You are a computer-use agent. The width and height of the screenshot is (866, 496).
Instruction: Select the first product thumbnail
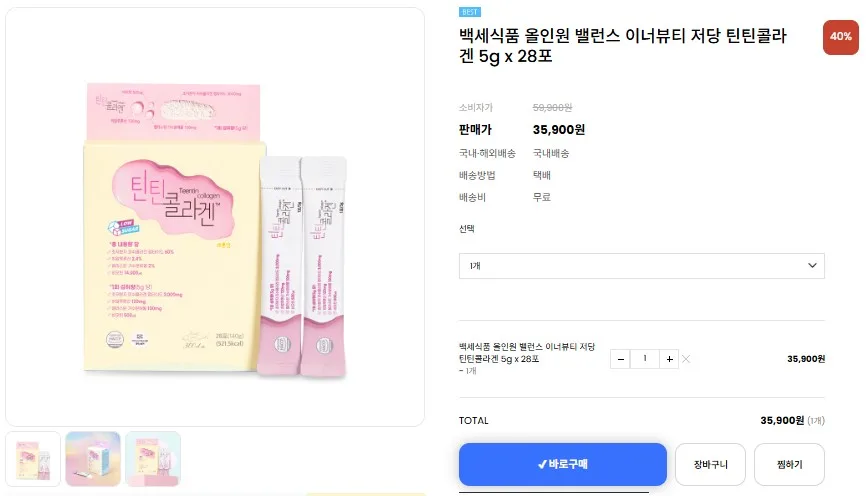point(33,459)
